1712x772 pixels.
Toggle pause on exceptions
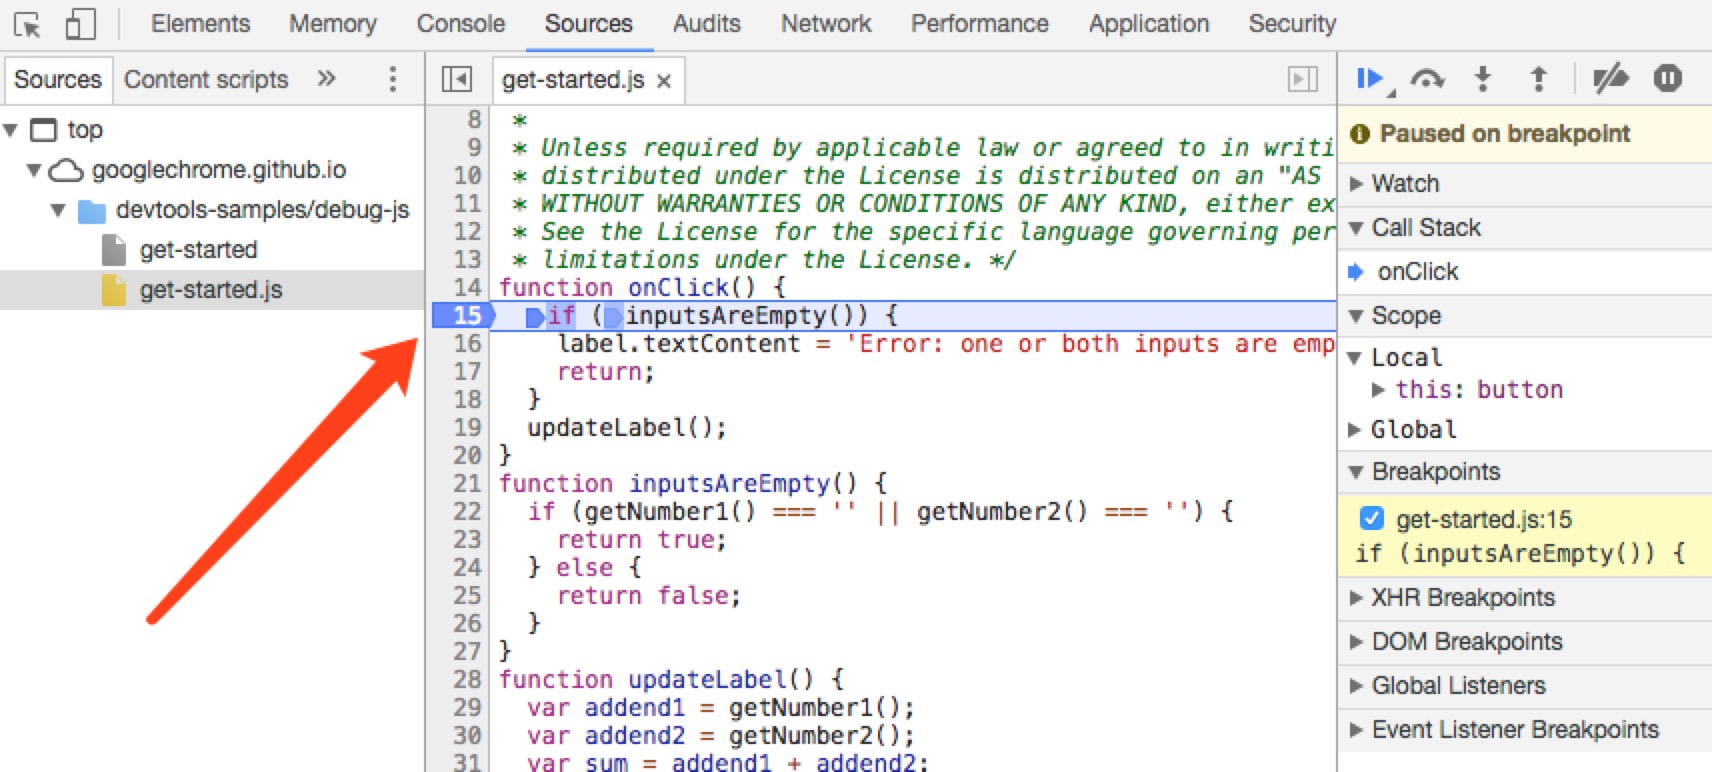click(1667, 78)
